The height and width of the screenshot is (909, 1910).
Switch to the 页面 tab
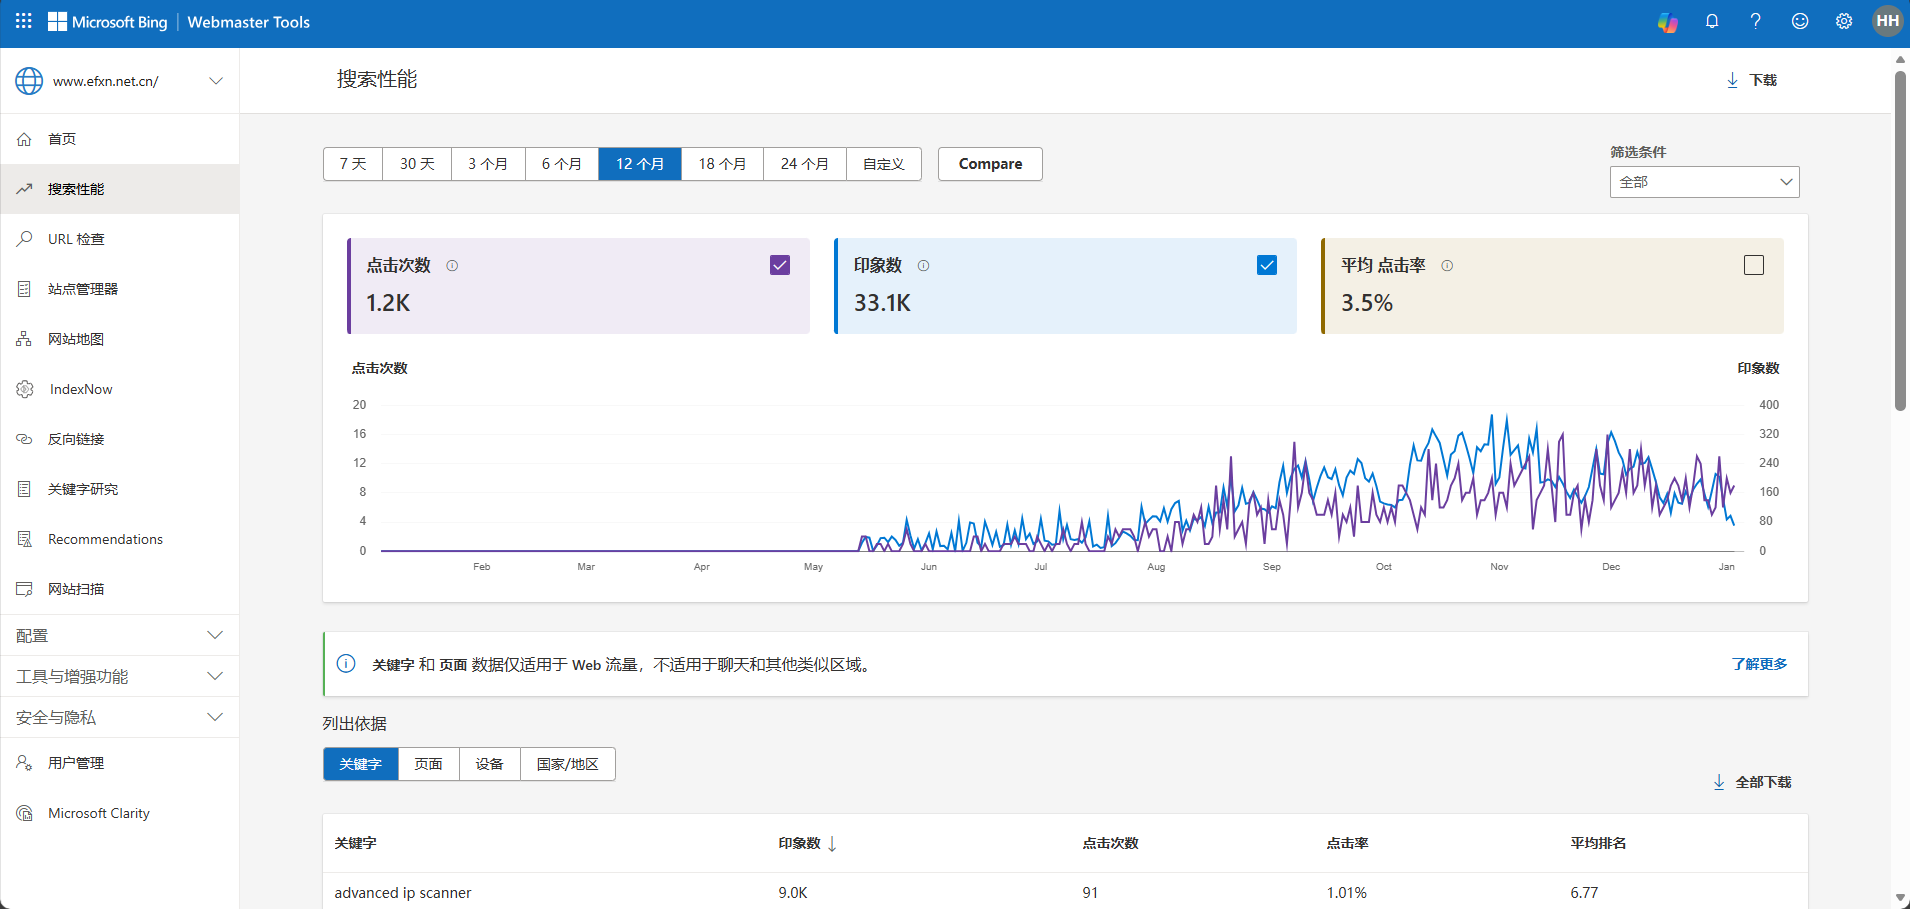[x=428, y=764]
